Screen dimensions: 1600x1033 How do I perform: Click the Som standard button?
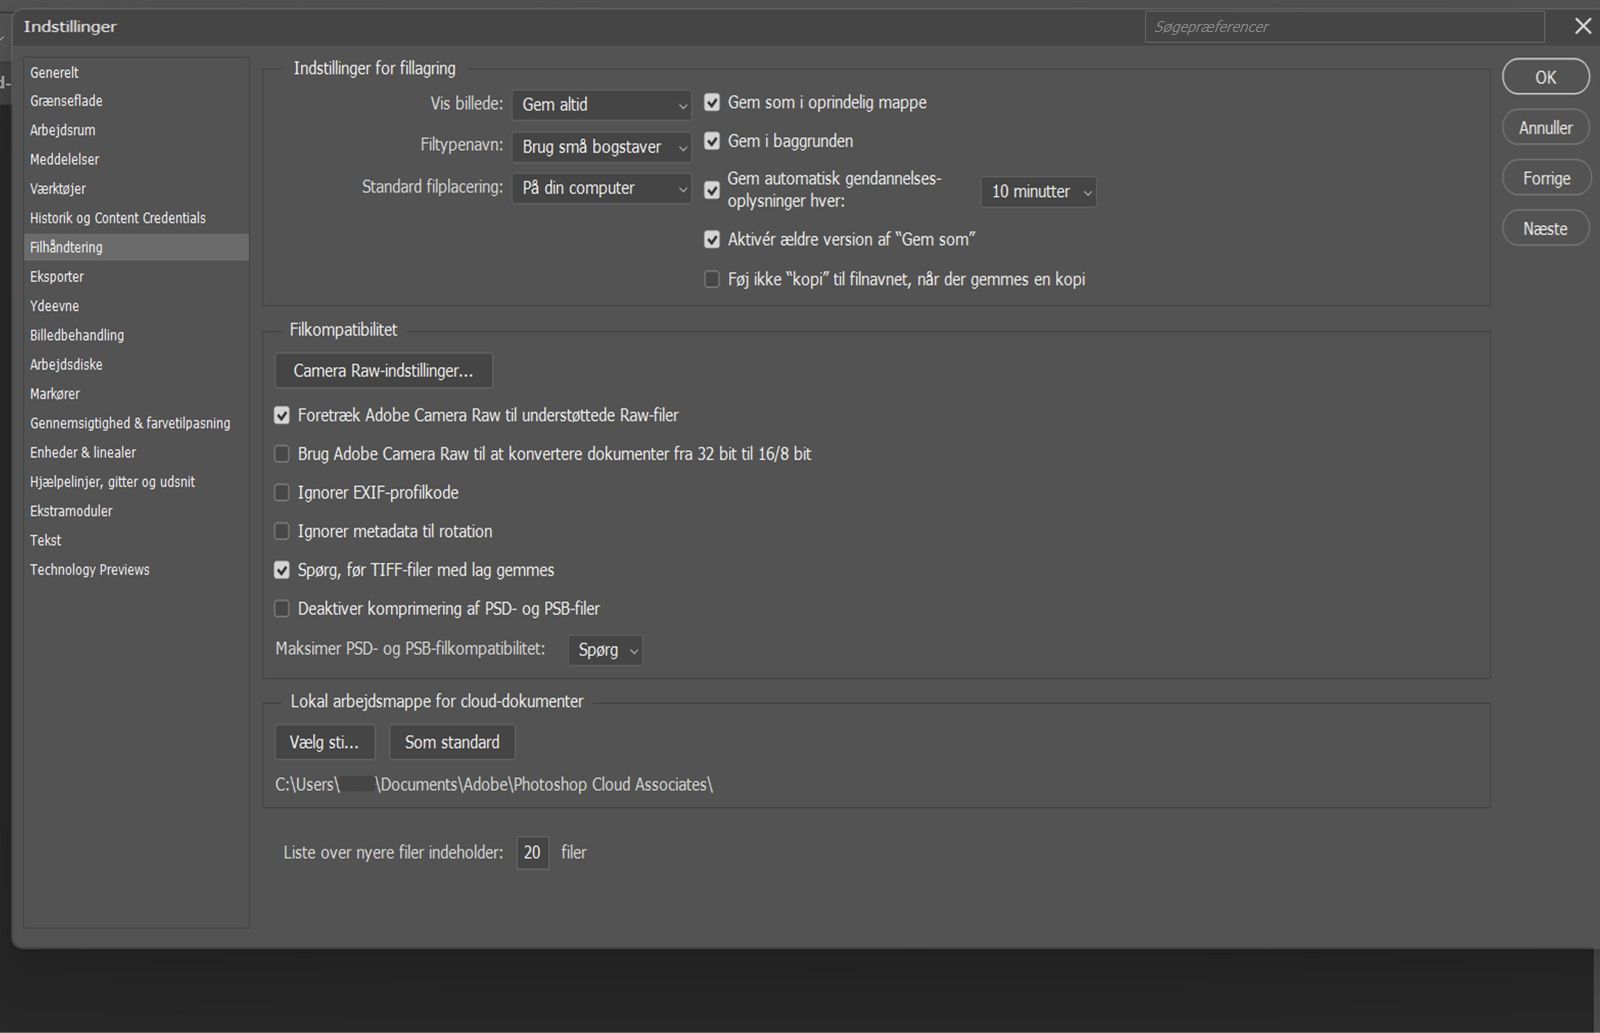coord(452,742)
